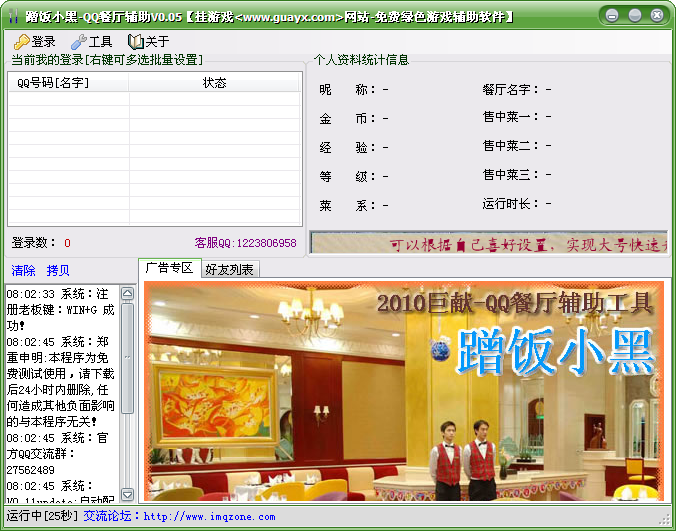
Task: Click the book icon for 关于
Action: (135, 41)
